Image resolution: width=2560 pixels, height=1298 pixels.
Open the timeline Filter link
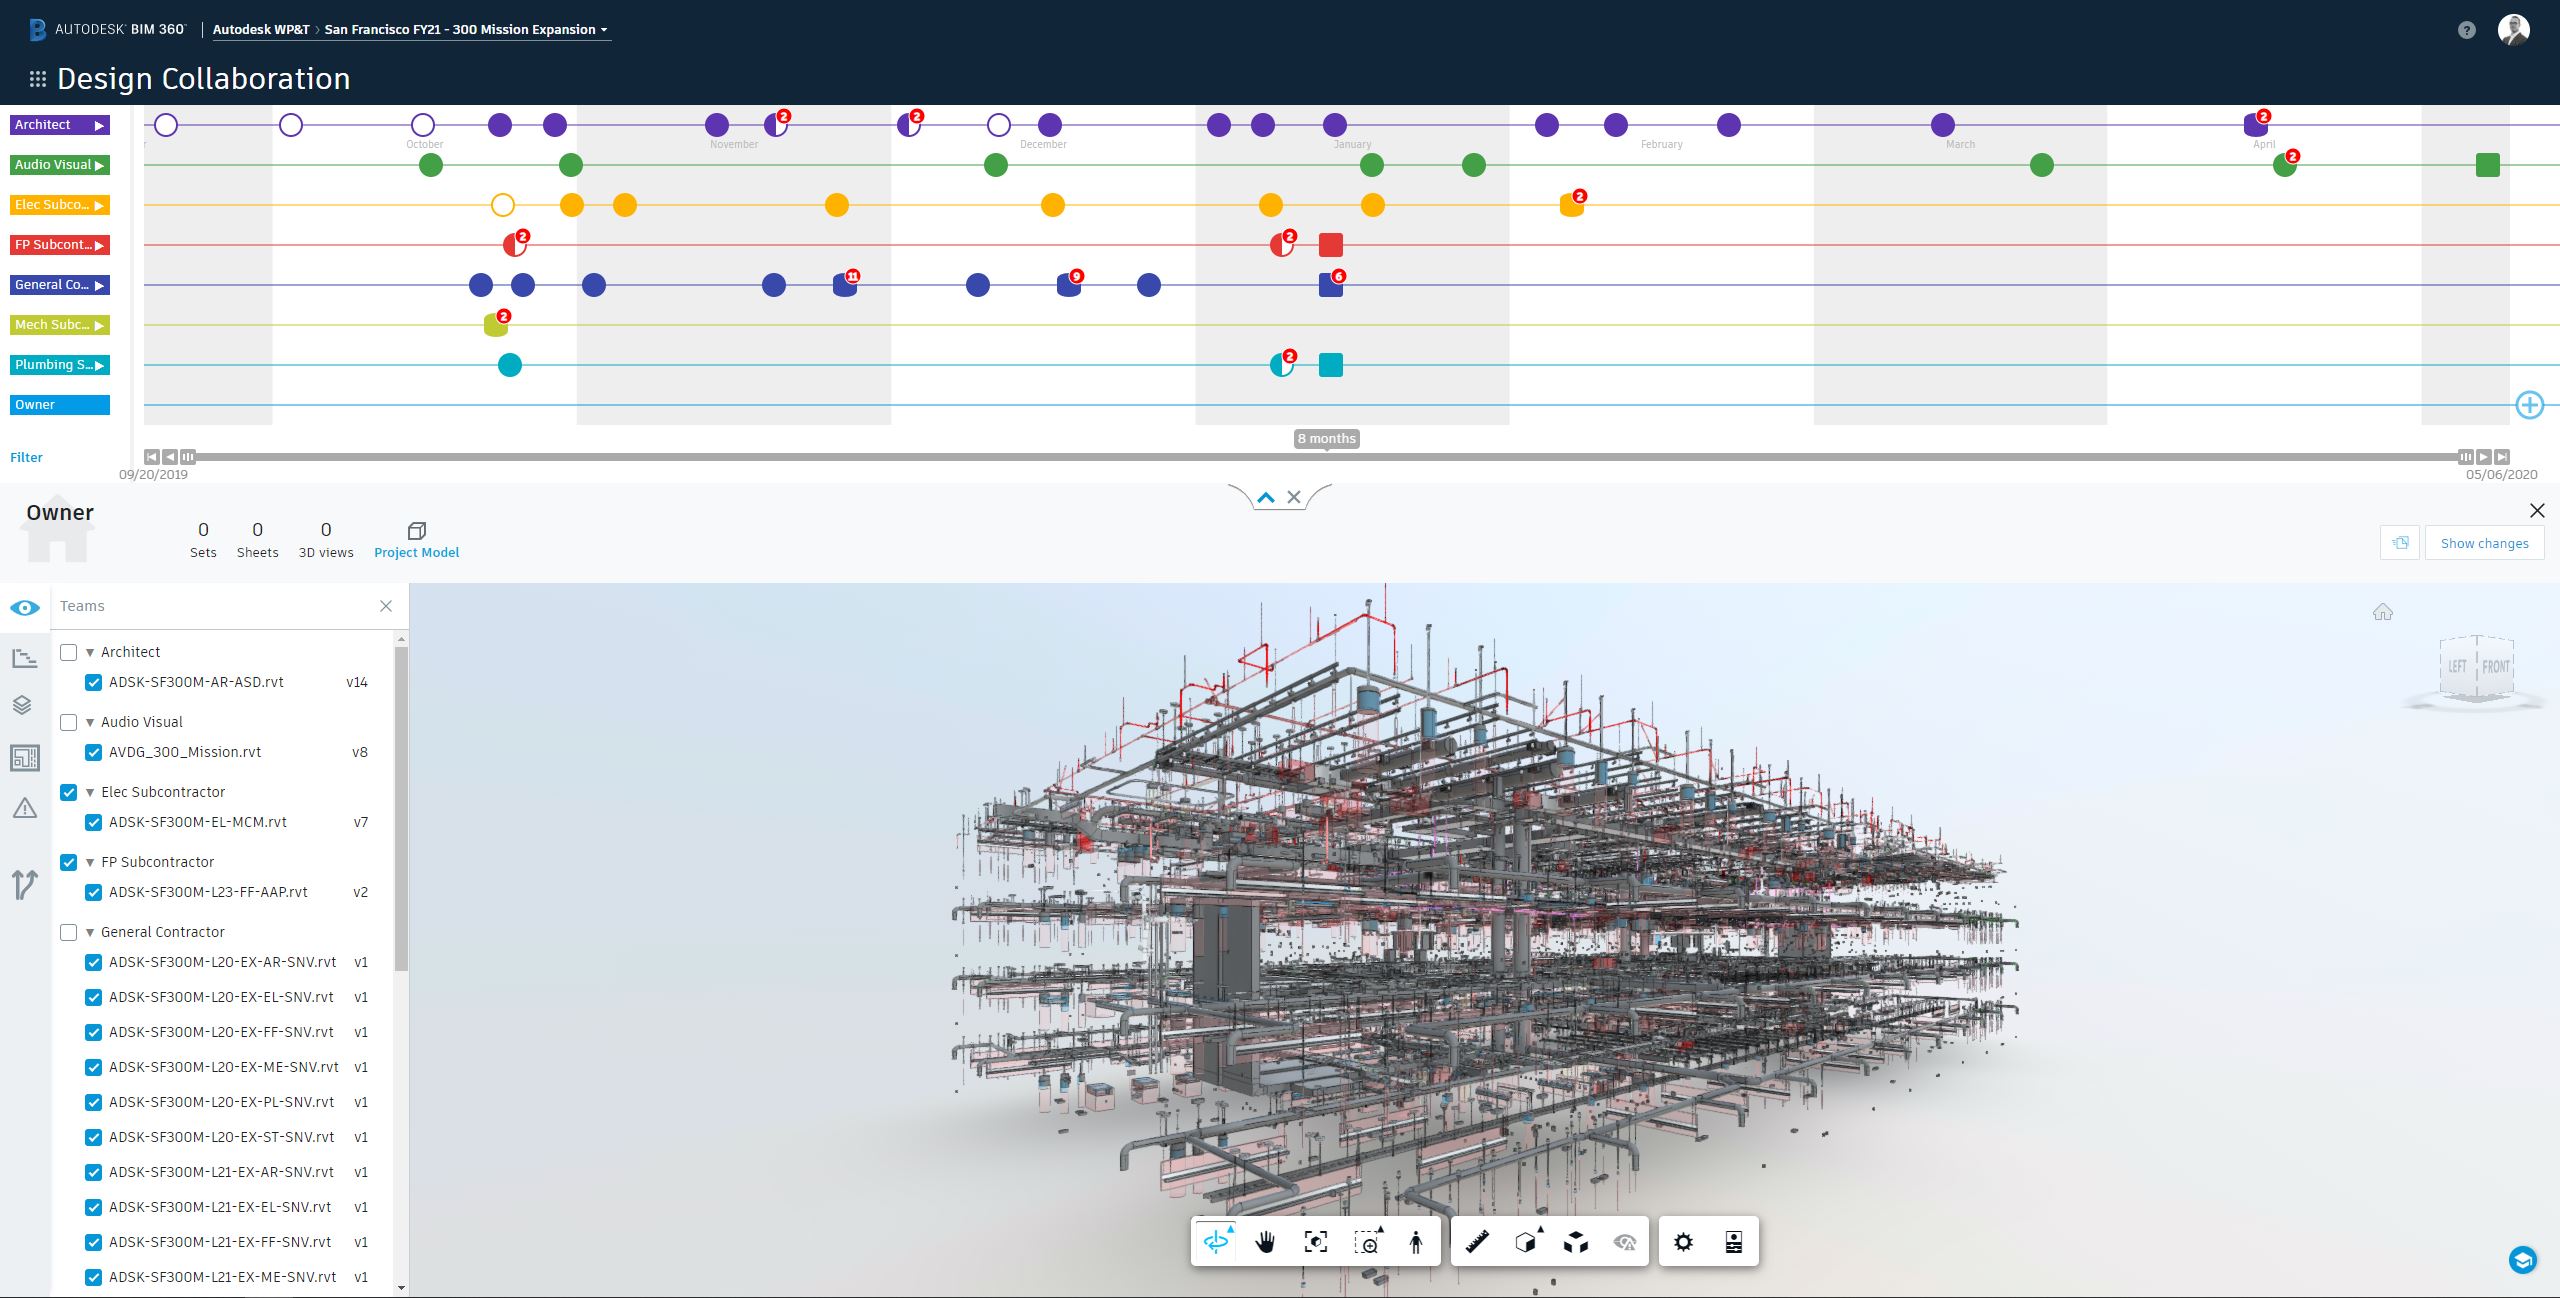26,458
